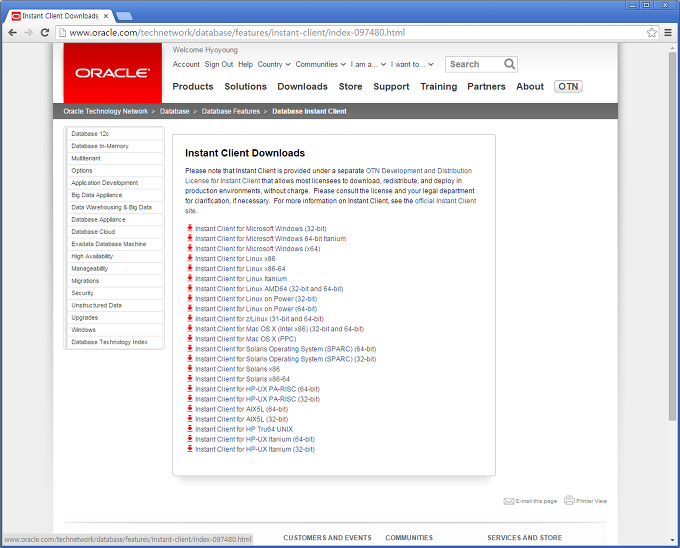Click download icon for Windows (x64)
680x548 pixels.
190,248
